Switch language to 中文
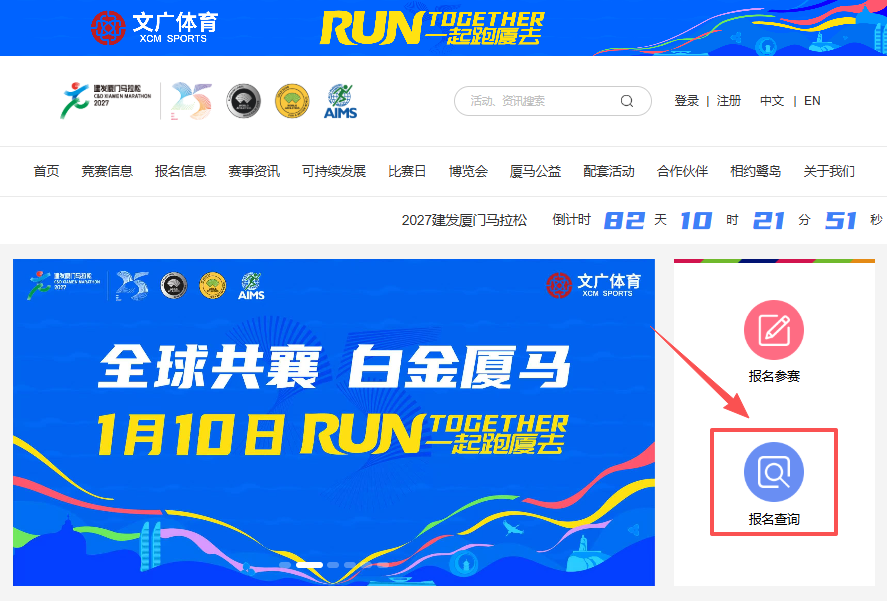Viewport: 887px width, 601px height. pyautogui.click(x=772, y=101)
